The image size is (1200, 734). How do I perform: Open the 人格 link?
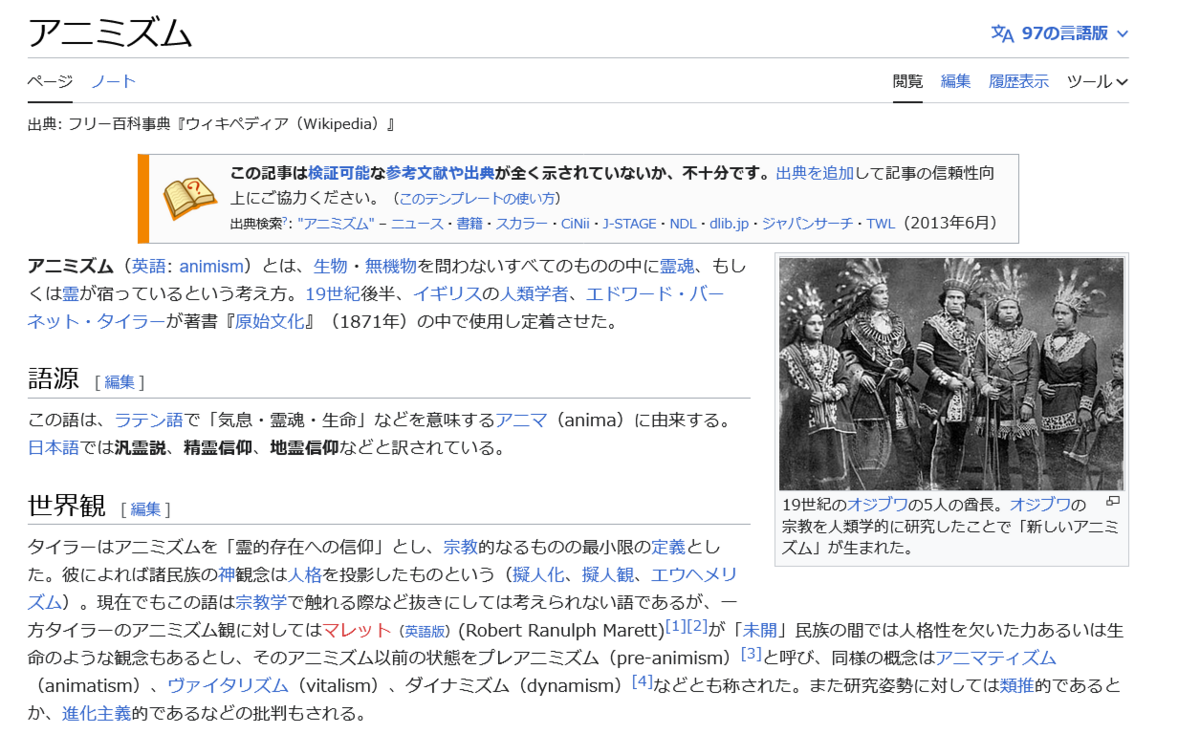305,575
